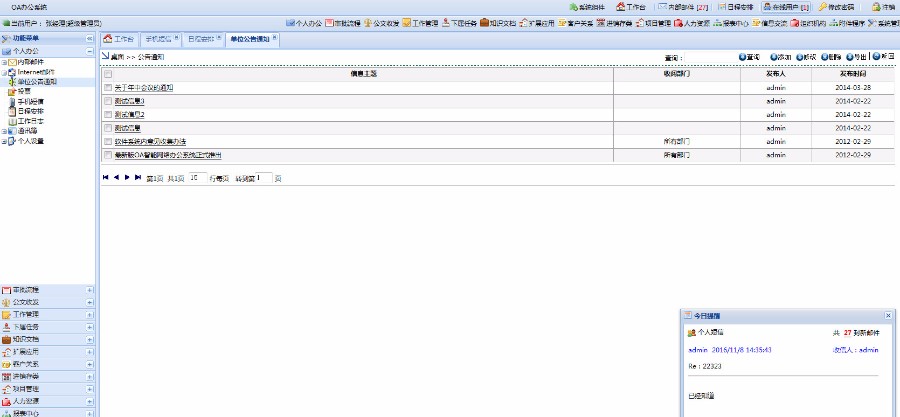Image resolution: width=900 pixels, height=417 pixels.
Task: Open 公文收发 in the top toolbar
Action: click(382, 24)
